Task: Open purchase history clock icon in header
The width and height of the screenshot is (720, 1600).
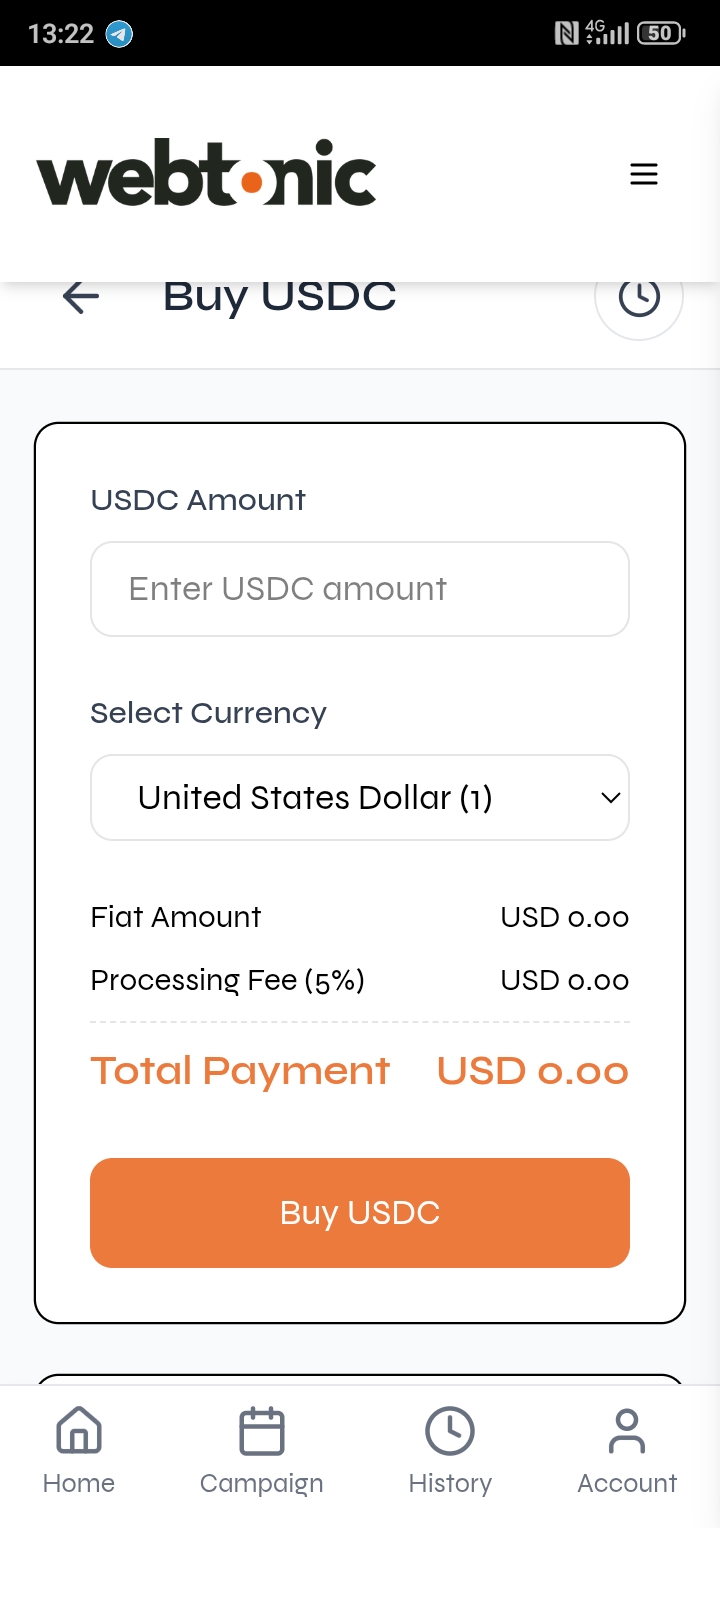Action: point(639,298)
